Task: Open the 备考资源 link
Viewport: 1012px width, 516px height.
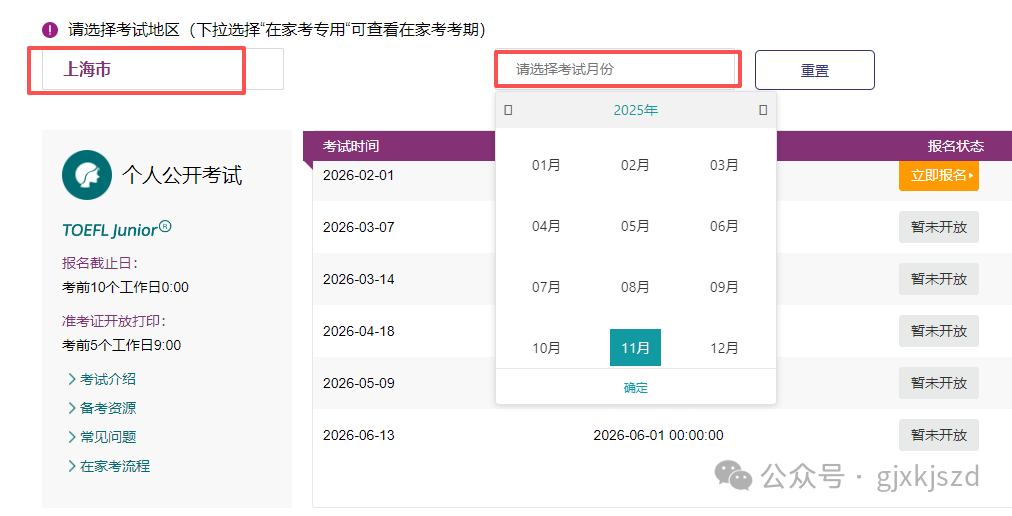Action: point(107,408)
